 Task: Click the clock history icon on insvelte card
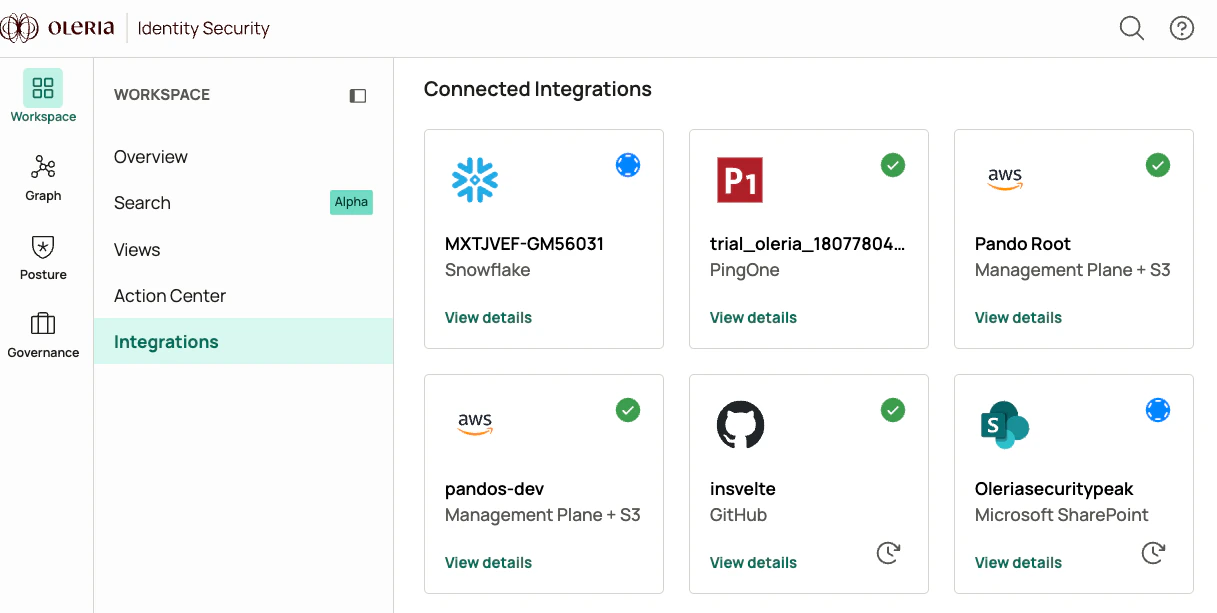click(x=888, y=552)
